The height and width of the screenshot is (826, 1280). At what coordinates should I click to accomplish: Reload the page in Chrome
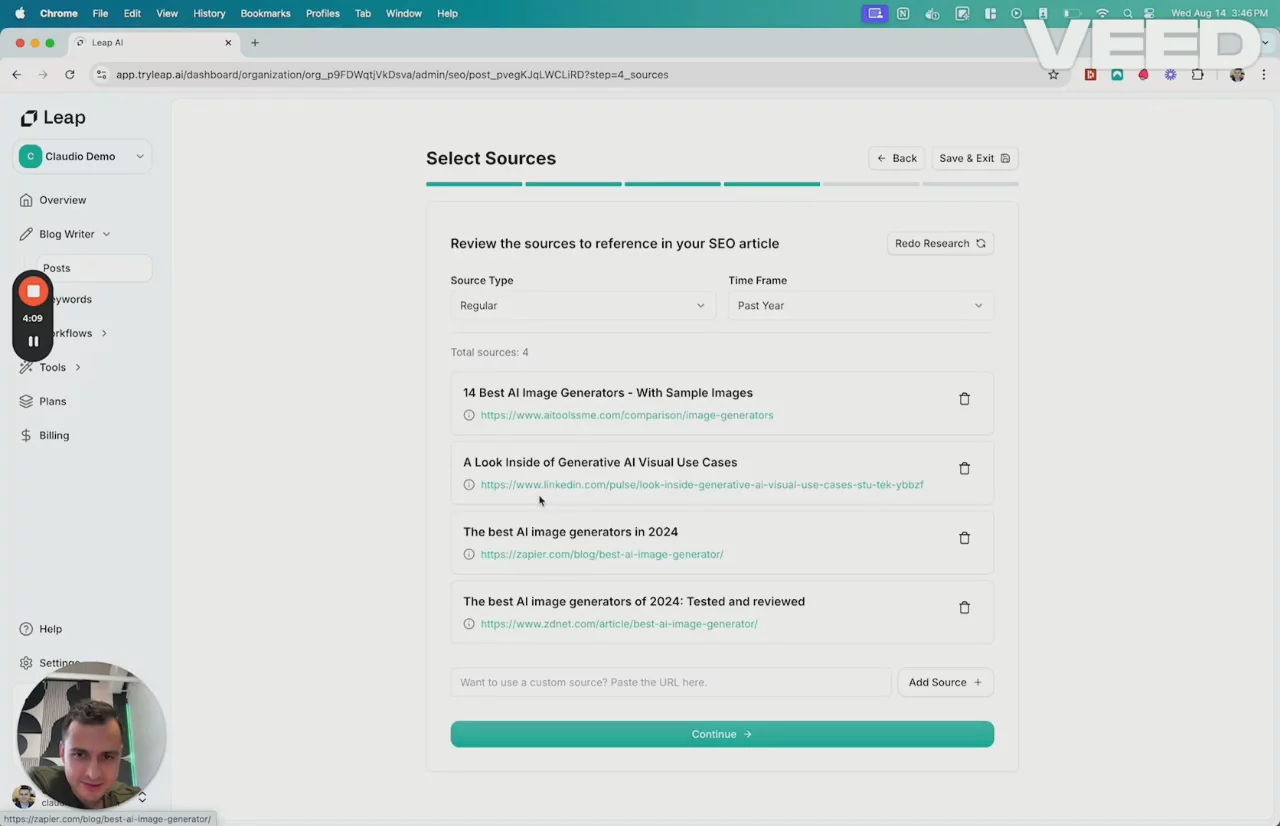[69, 75]
